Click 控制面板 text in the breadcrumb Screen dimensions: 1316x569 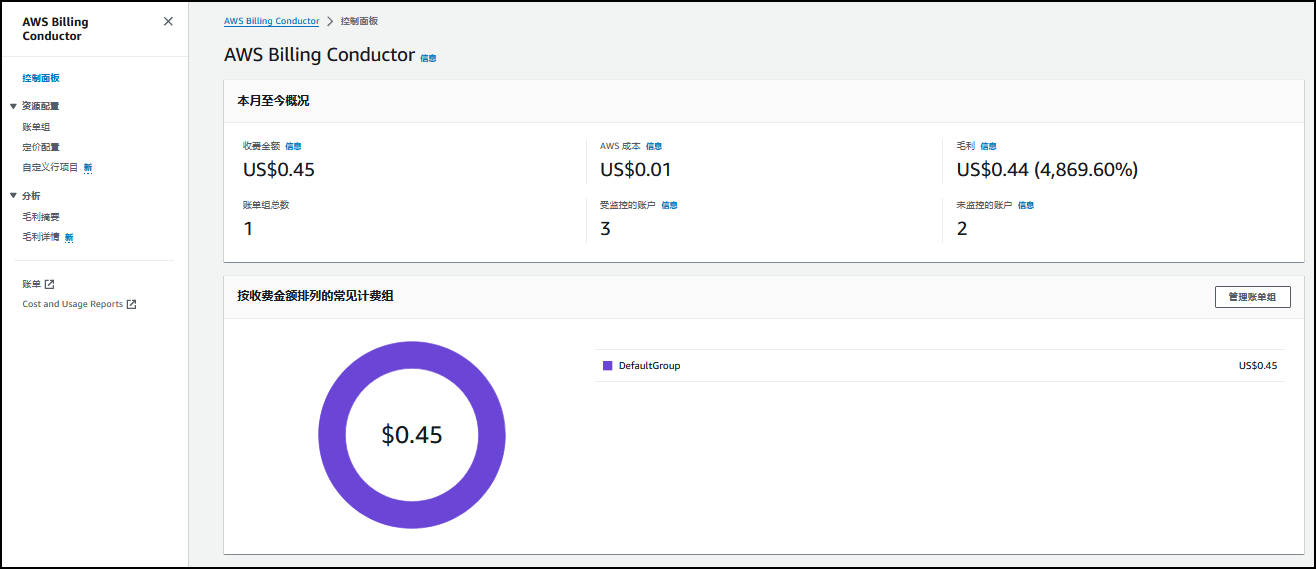(359, 21)
